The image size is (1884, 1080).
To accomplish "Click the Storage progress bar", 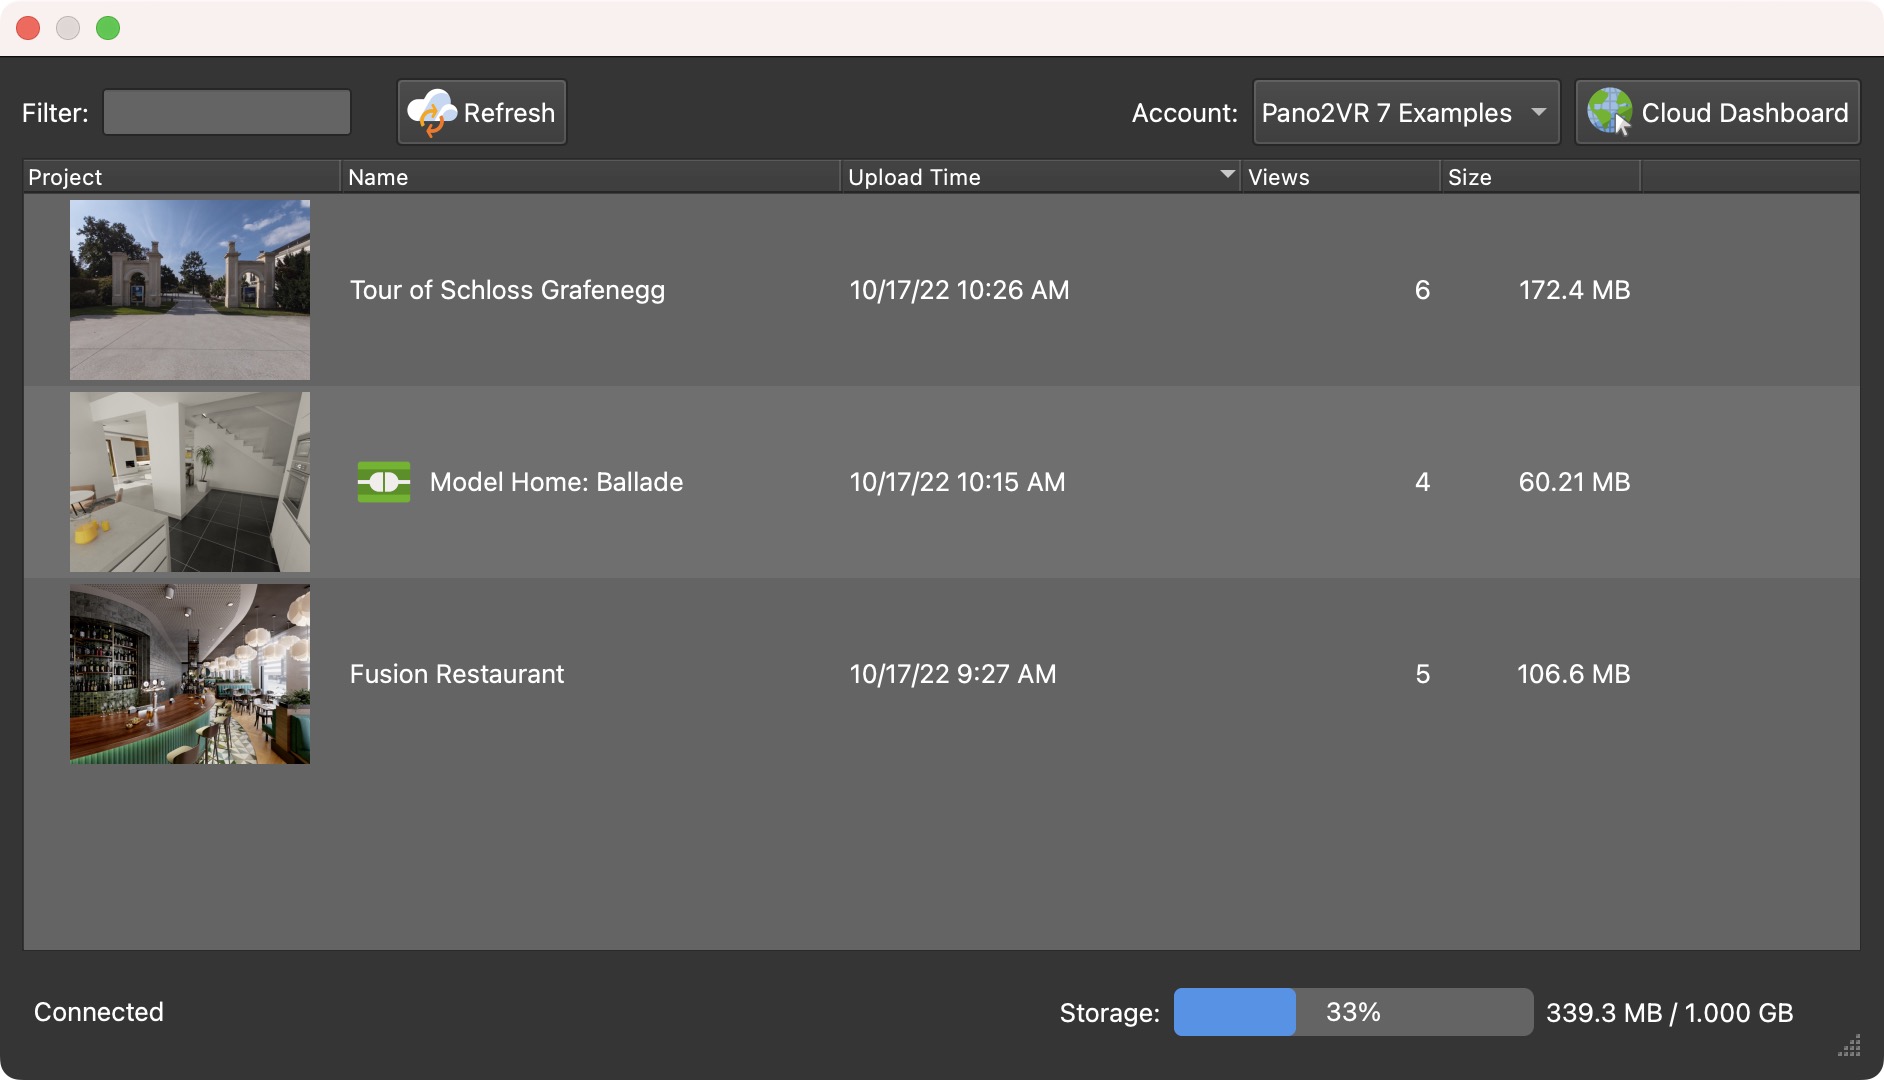I will coord(1353,1011).
